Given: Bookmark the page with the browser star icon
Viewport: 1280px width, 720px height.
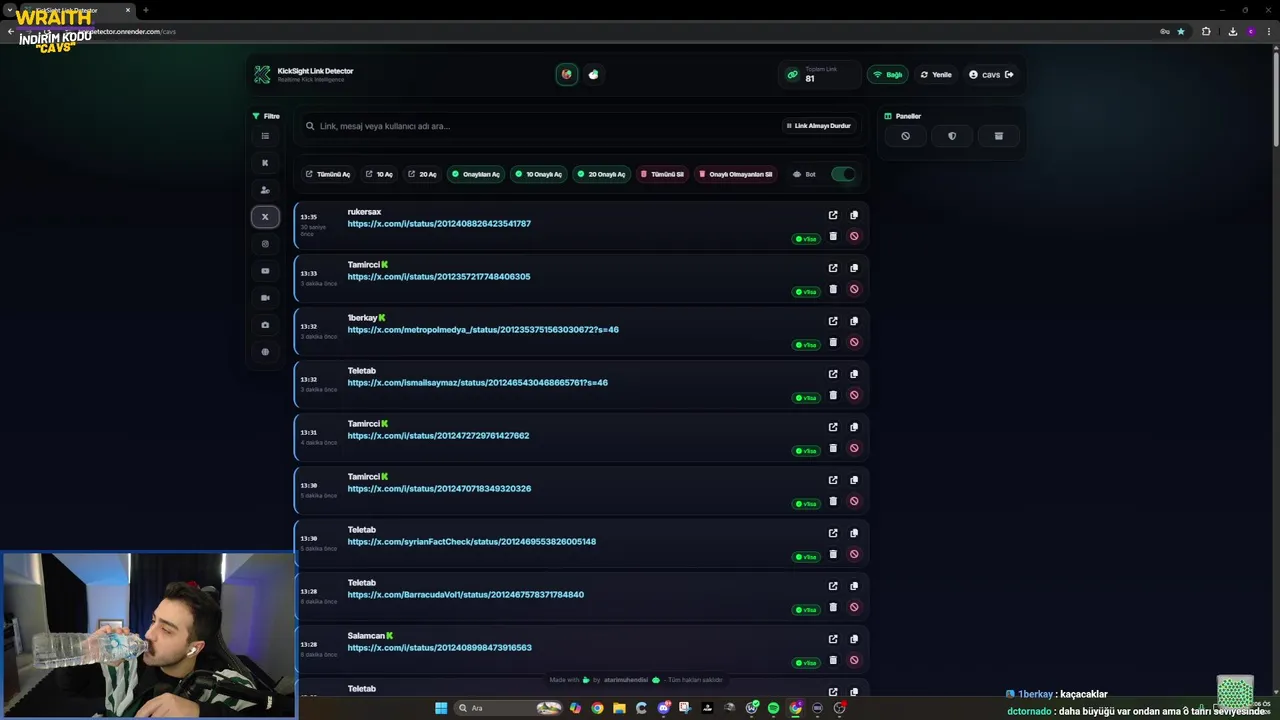Looking at the screenshot, I should pos(1181,31).
